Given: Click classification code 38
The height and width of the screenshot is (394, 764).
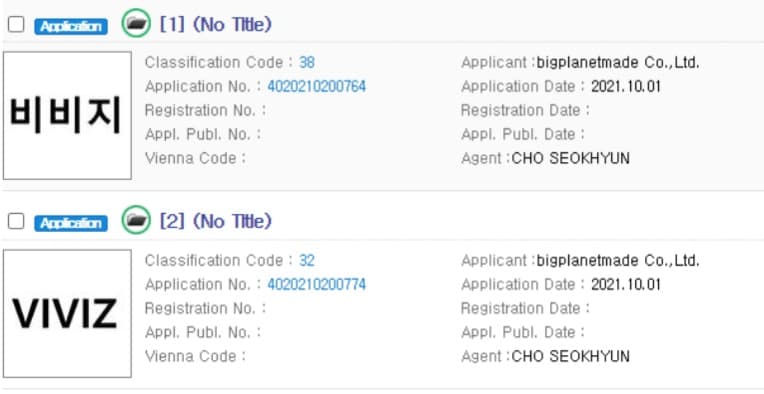Looking at the screenshot, I should [307, 63].
